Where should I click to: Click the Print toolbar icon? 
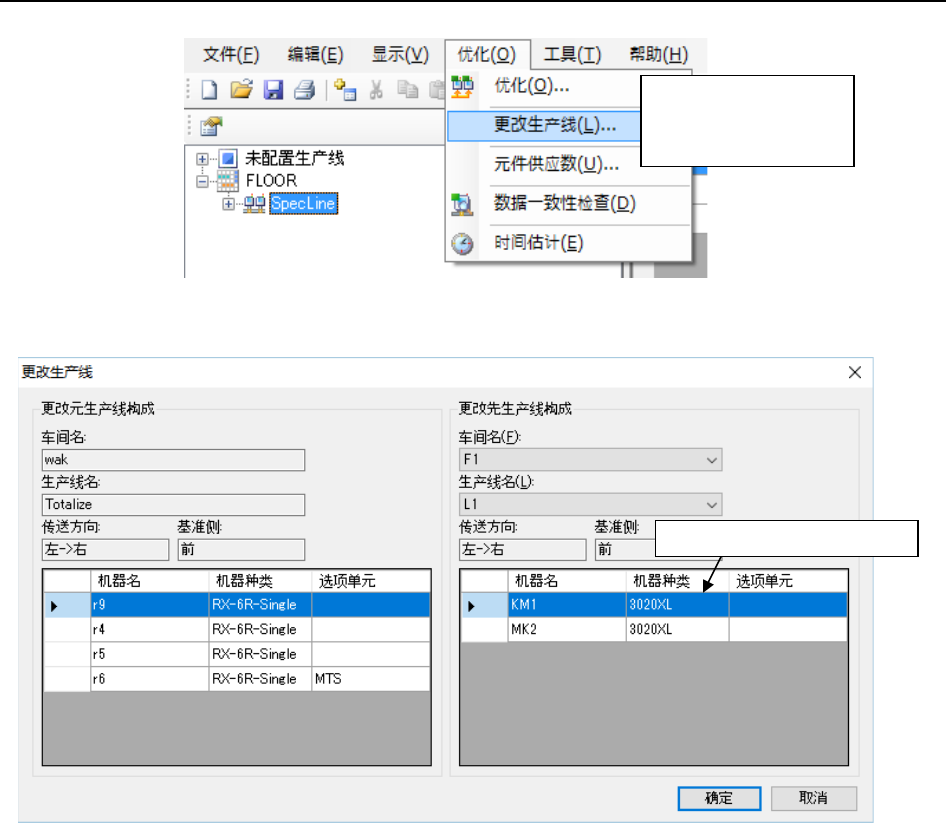305,90
